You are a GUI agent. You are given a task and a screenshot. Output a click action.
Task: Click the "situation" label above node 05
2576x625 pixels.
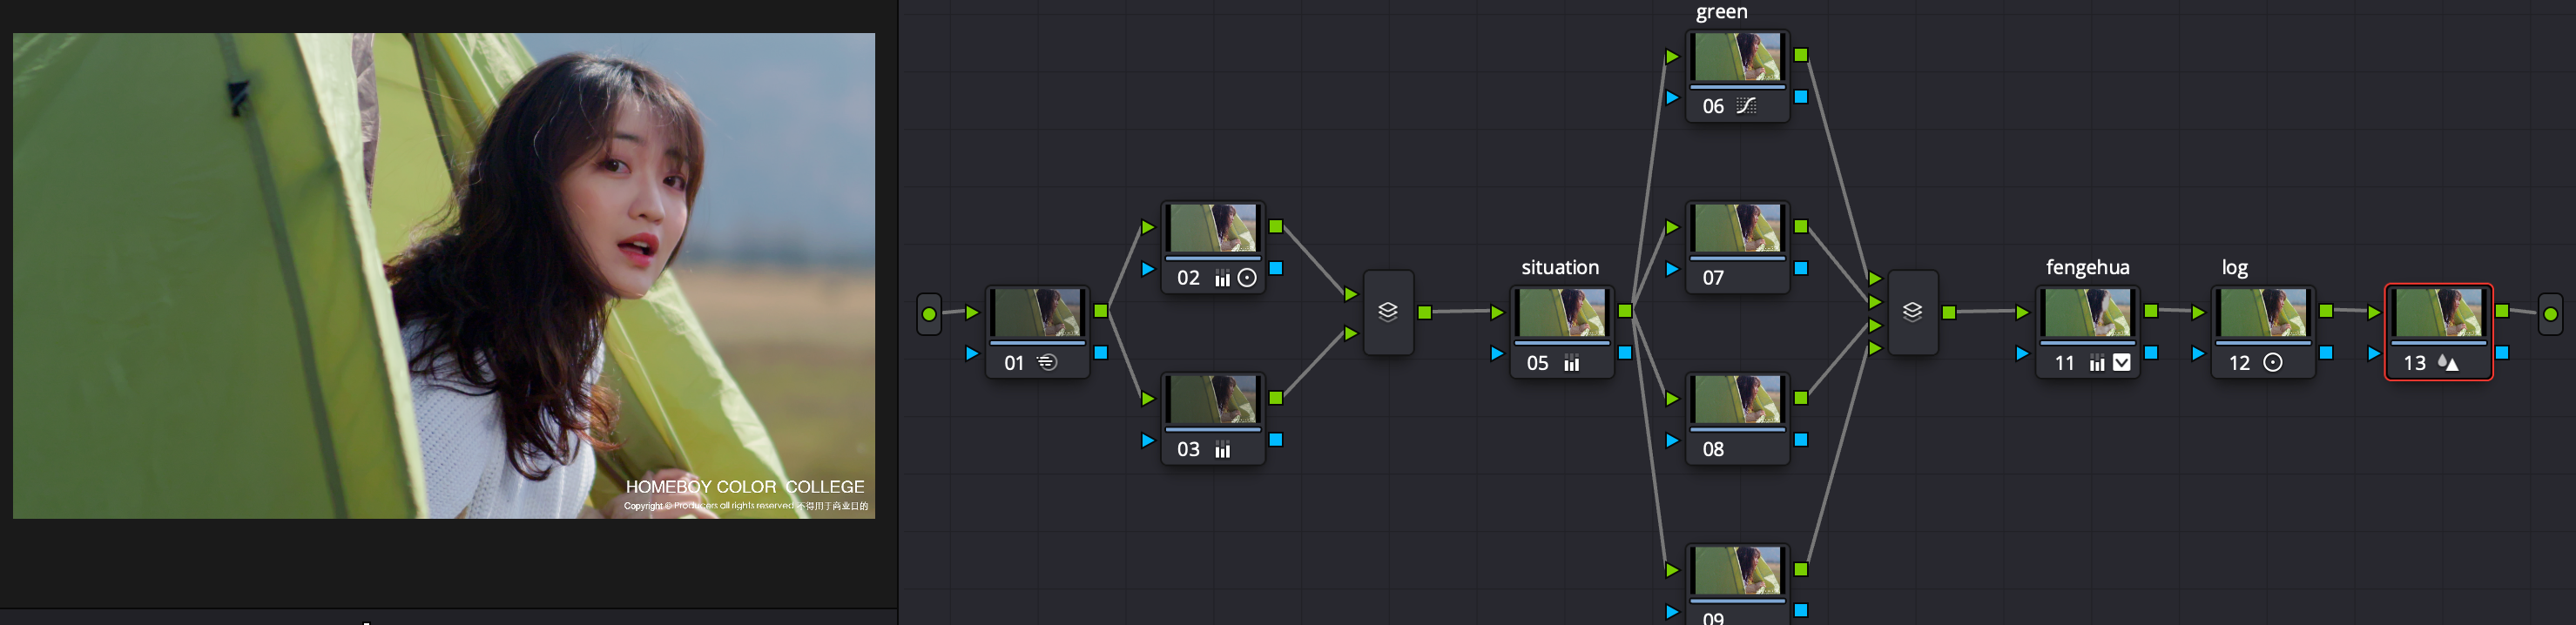tap(1559, 267)
